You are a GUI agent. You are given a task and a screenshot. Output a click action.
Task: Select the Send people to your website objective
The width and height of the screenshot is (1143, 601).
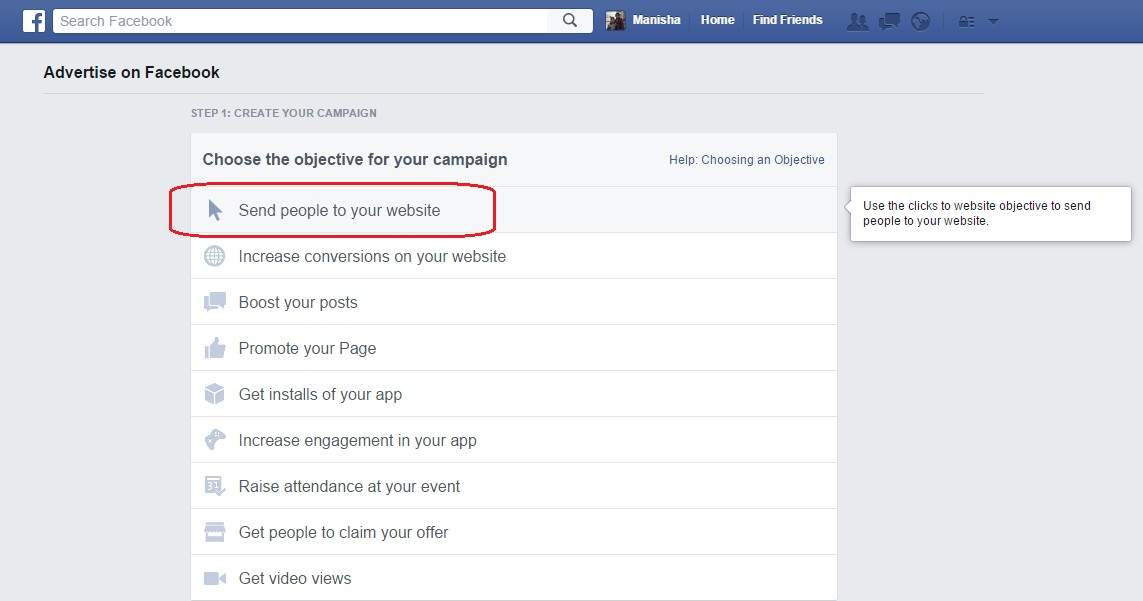[x=339, y=210]
